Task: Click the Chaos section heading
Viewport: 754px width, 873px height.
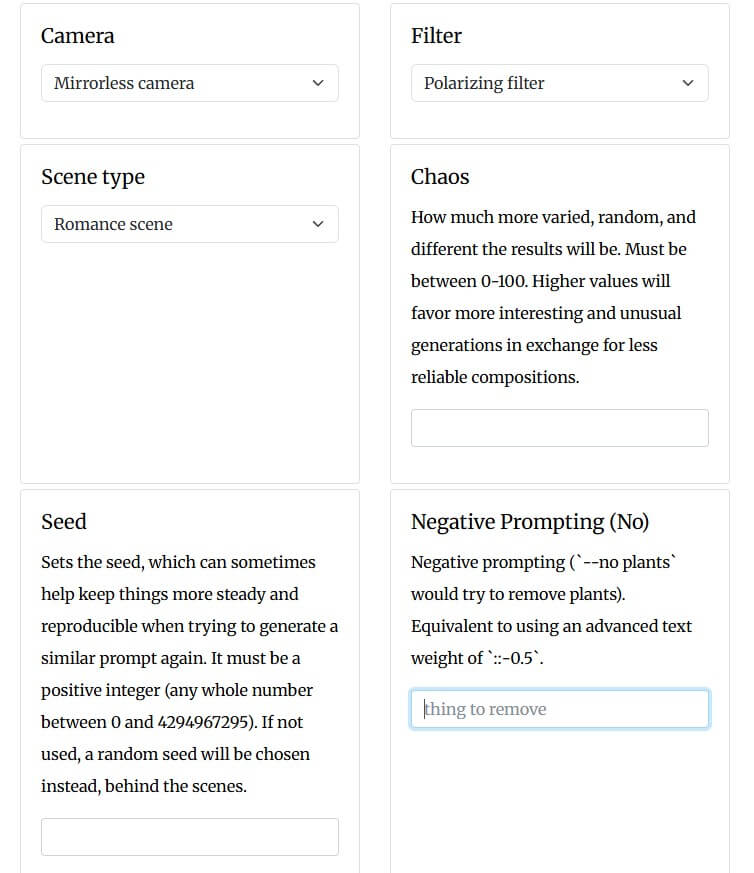Action: point(440,176)
